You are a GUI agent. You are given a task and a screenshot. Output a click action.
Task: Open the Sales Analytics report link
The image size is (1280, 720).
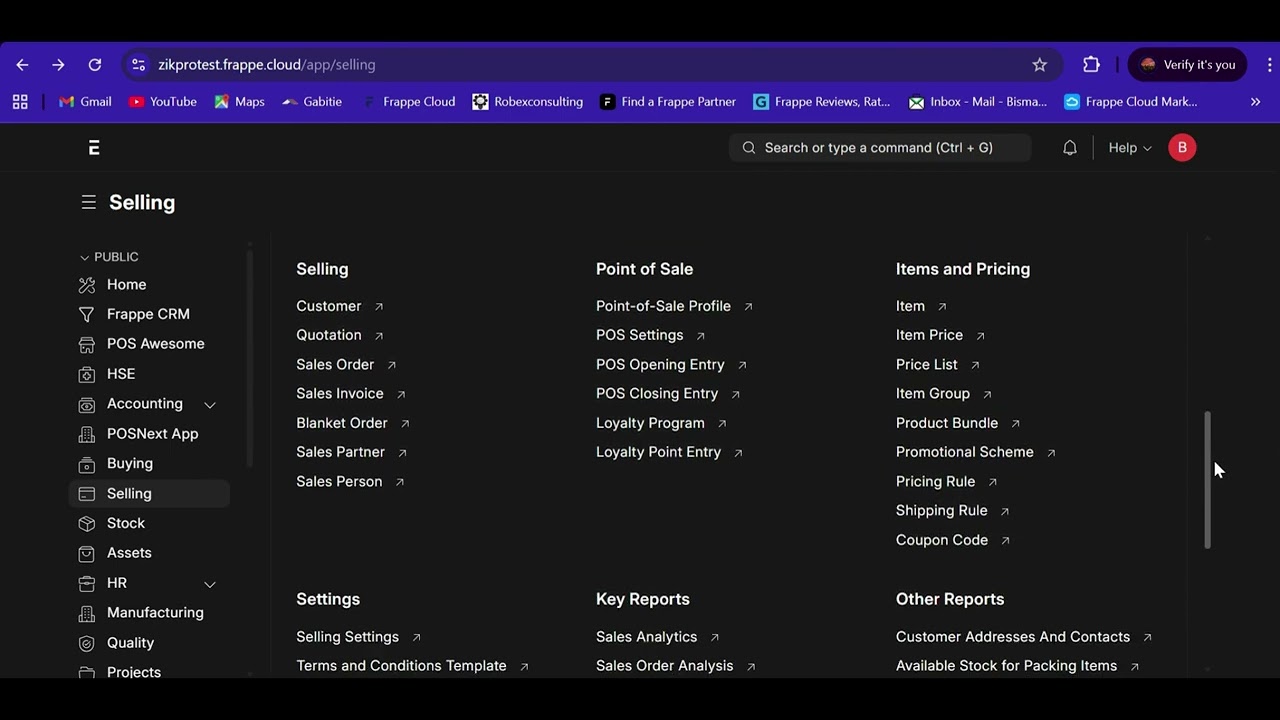(x=646, y=637)
